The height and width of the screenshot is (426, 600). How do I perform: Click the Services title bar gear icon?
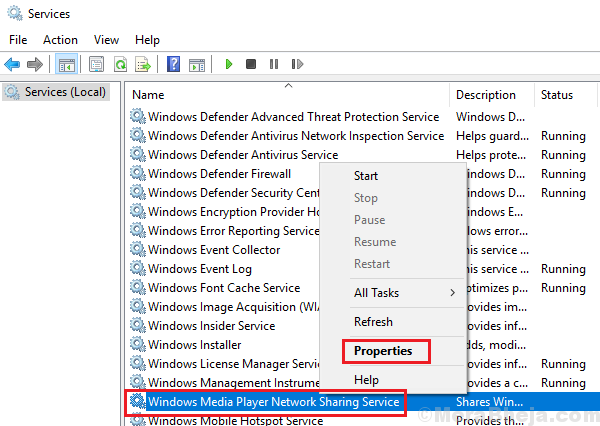tap(15, 13)
